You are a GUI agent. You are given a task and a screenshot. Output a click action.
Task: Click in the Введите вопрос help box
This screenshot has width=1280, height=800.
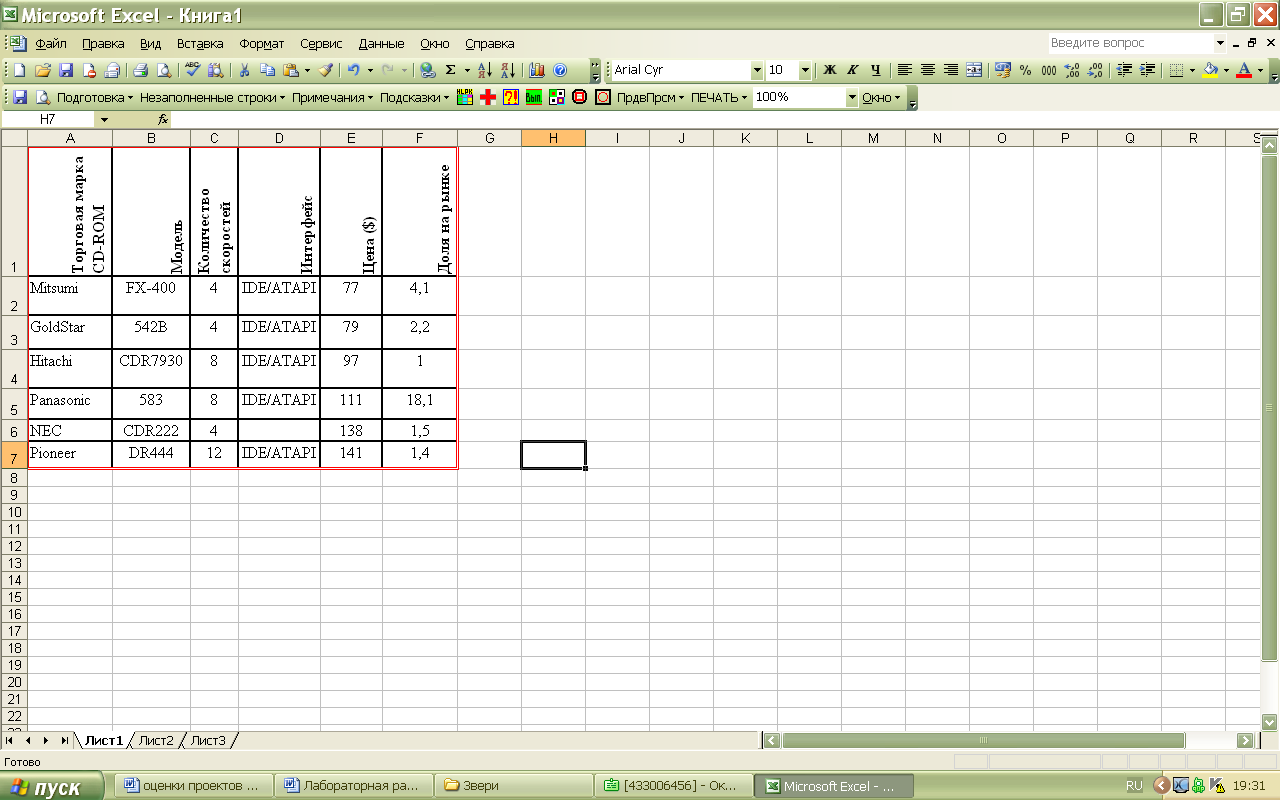[1129, 43]
